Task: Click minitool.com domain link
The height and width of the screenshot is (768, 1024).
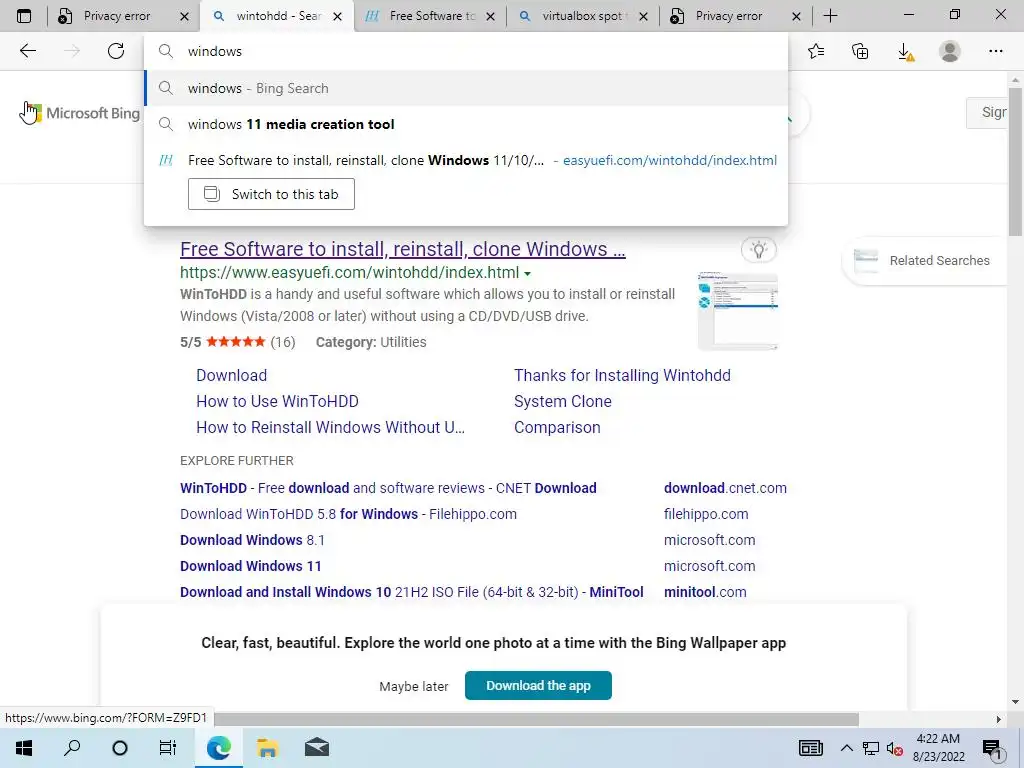Action: tap(705, 592)
